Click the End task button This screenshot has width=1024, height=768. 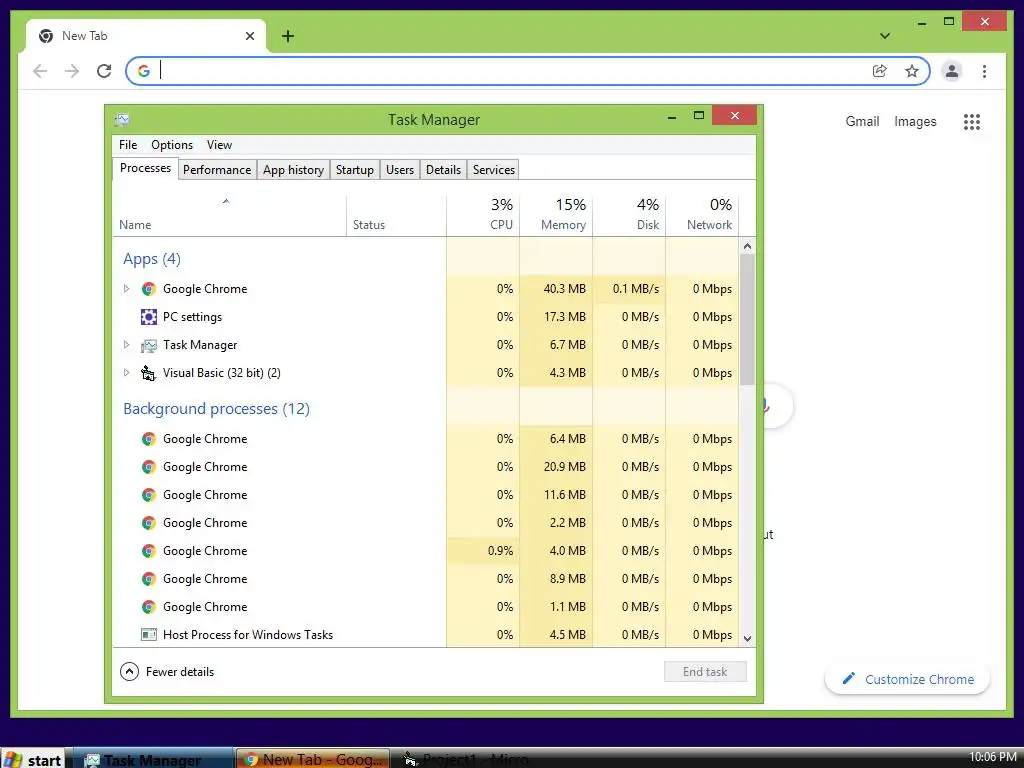tap(705, 671)
